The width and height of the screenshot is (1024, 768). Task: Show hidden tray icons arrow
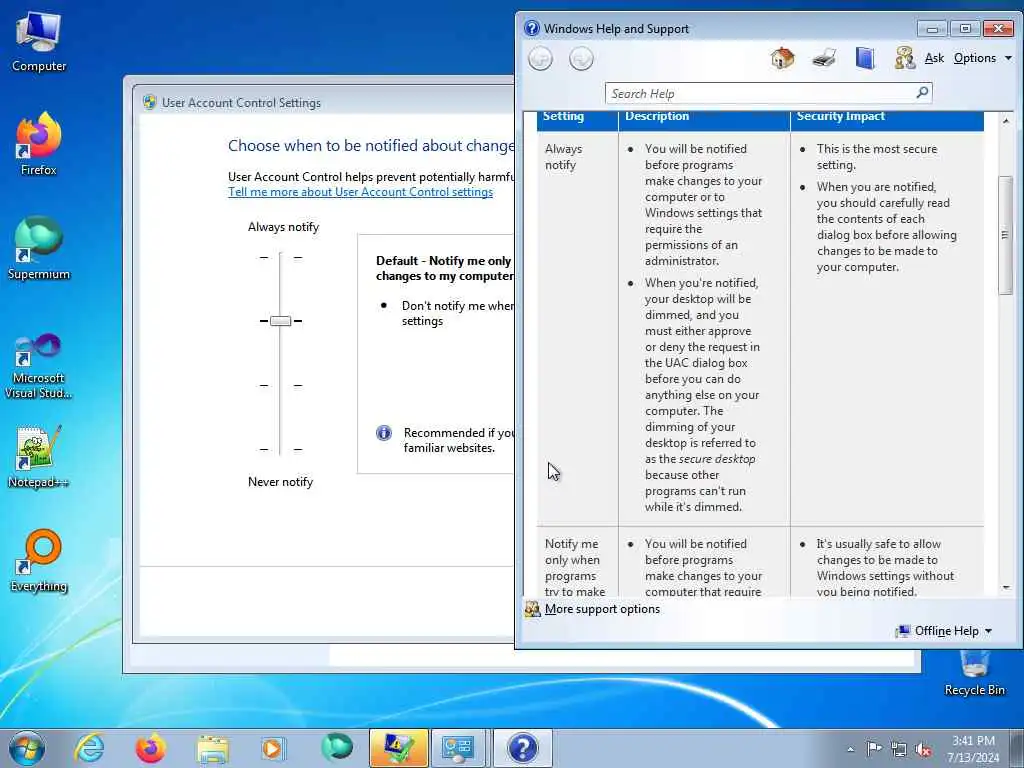click(x=850, y=749)
